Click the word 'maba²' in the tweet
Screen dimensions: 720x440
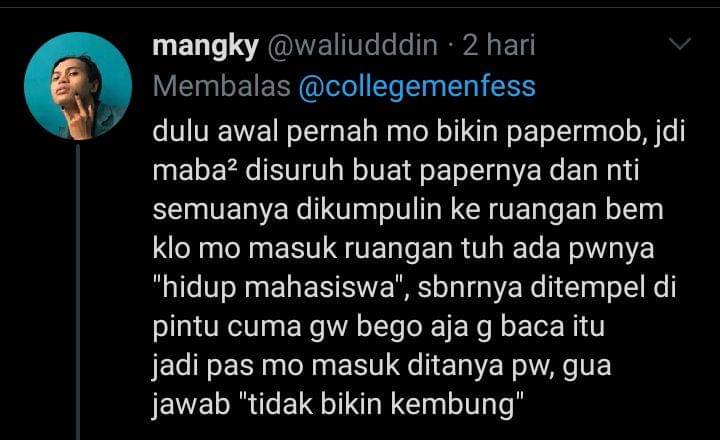pos(195,171)
